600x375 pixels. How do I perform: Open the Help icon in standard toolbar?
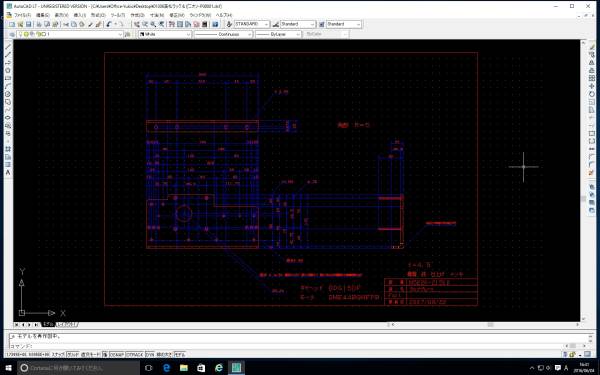(x=215, y=24)
